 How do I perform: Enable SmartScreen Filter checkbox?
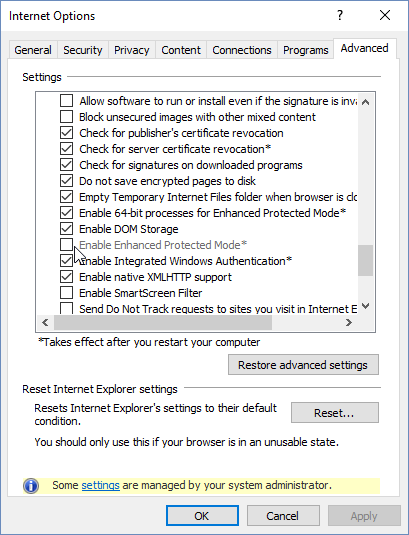(x=66, y=293)
